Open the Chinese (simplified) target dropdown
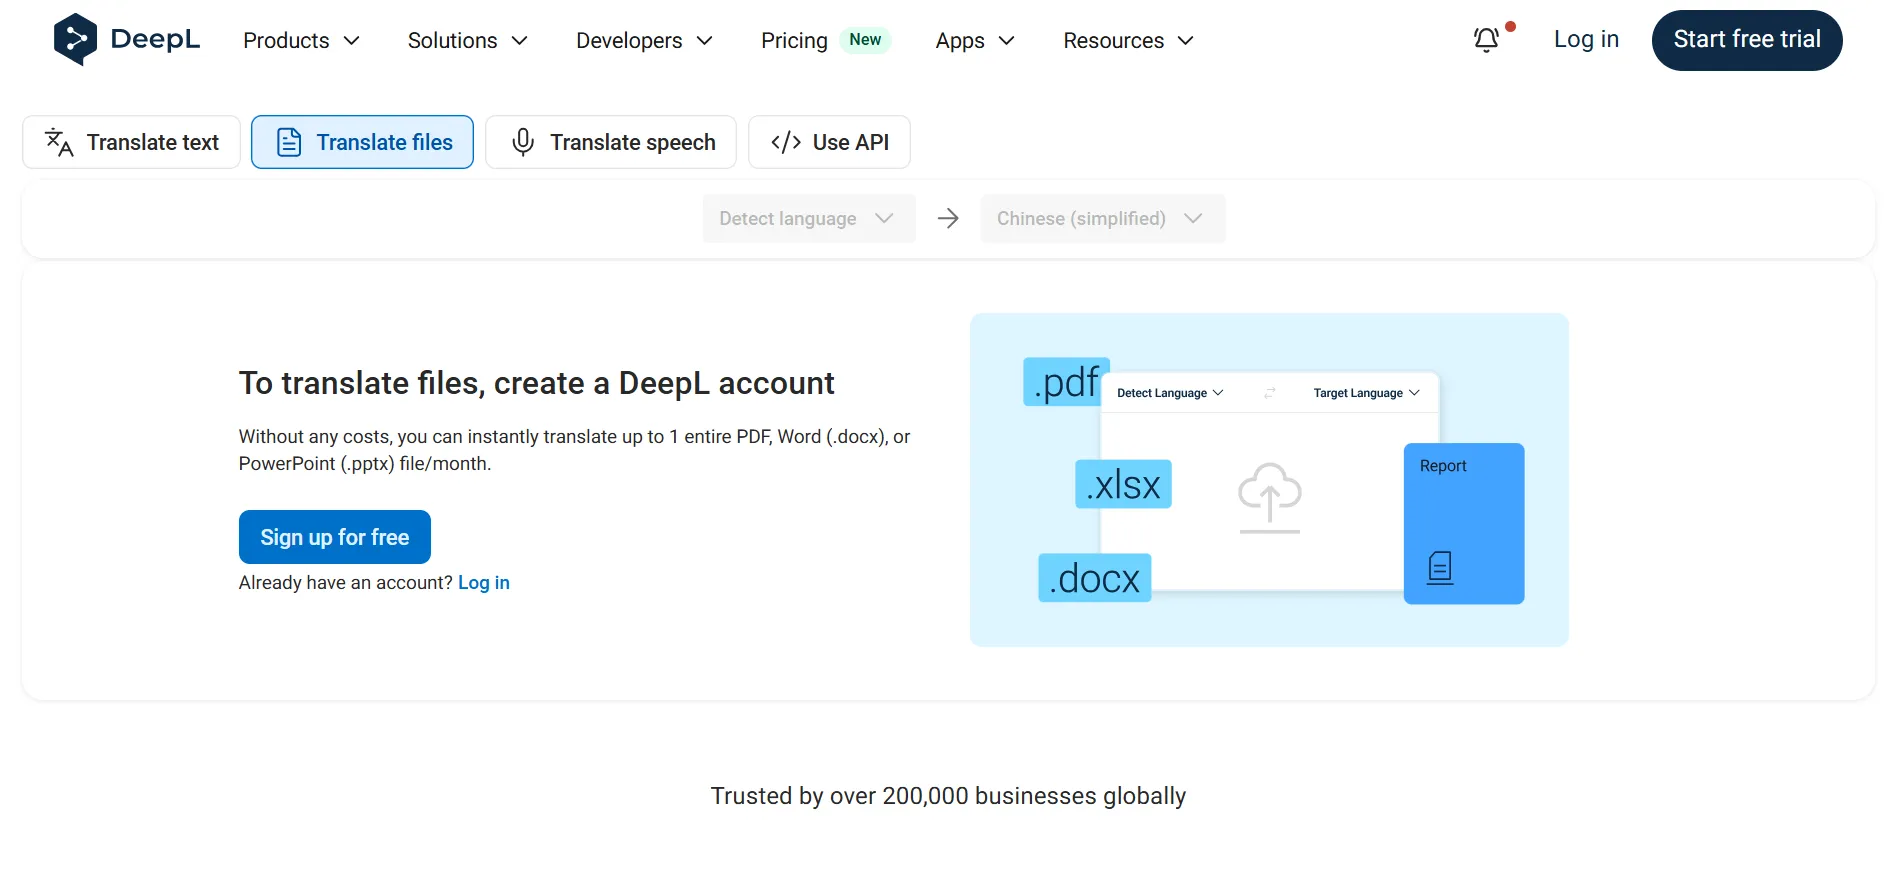Image resolution: width=1893 pixels, height=872 pixels. pyautogui.click(x=1103, y=218)
